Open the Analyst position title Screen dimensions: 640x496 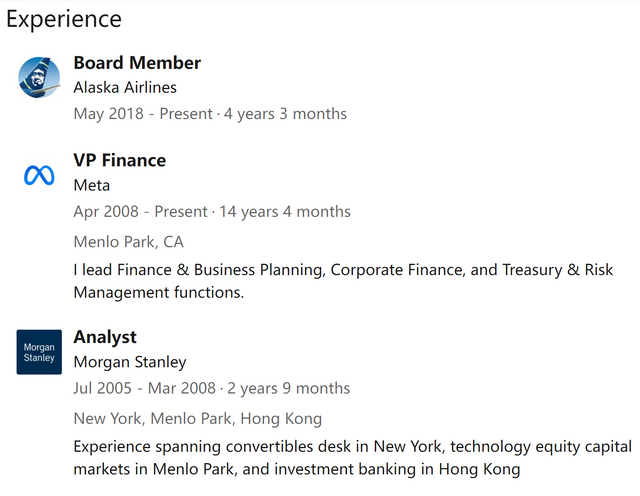pos(105,337)
